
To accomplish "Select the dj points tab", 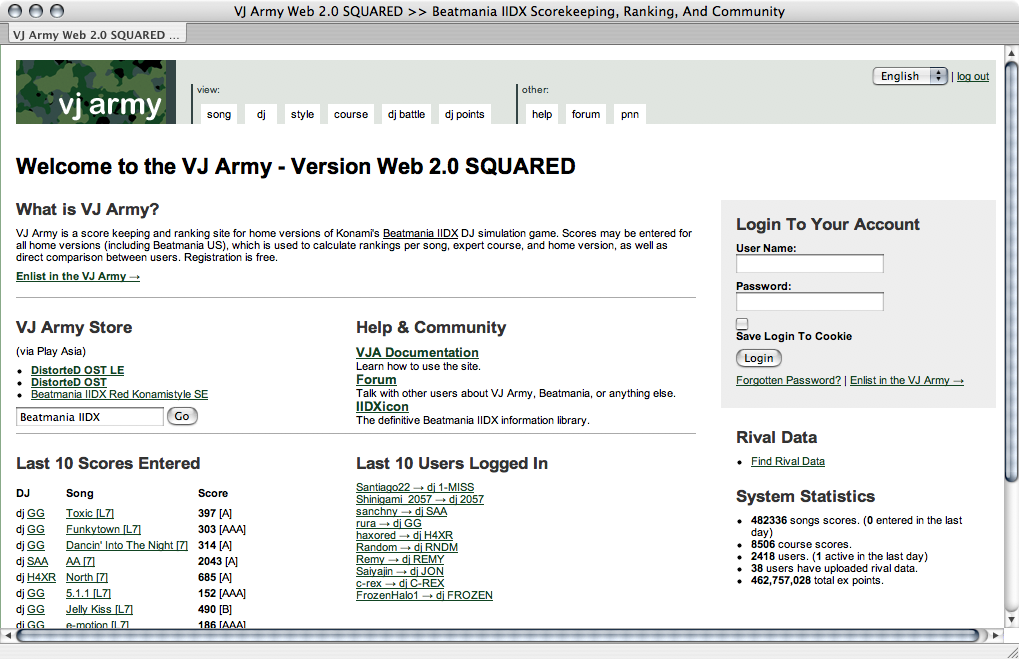I will click(464, 114).
